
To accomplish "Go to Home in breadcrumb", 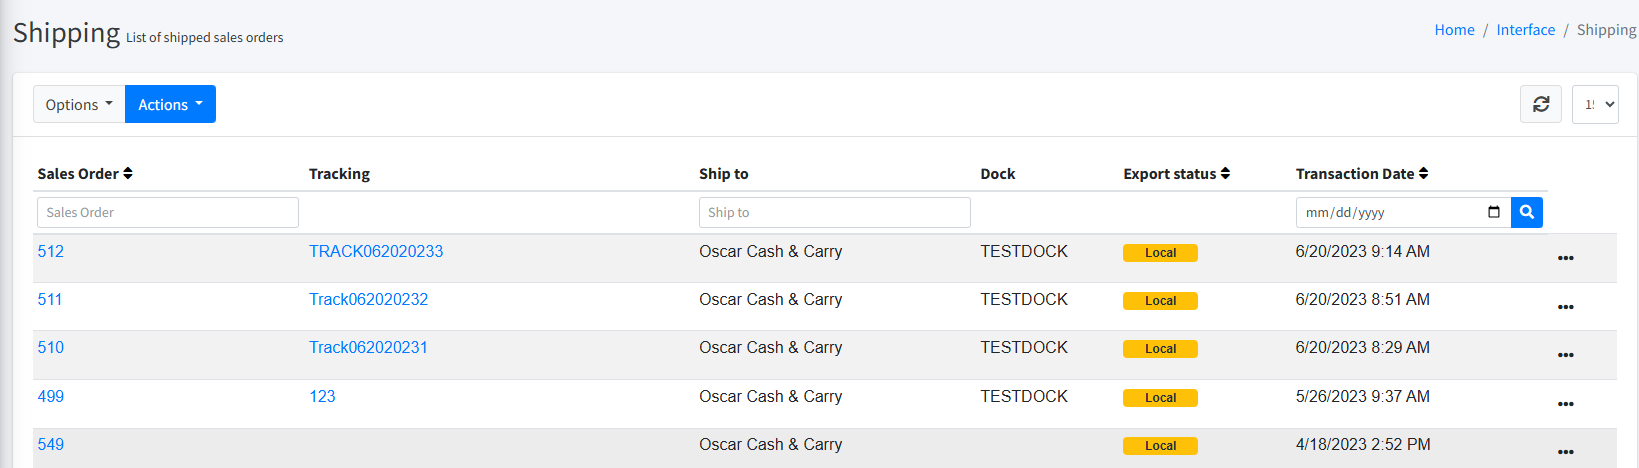I will (x=1454, y=30).
